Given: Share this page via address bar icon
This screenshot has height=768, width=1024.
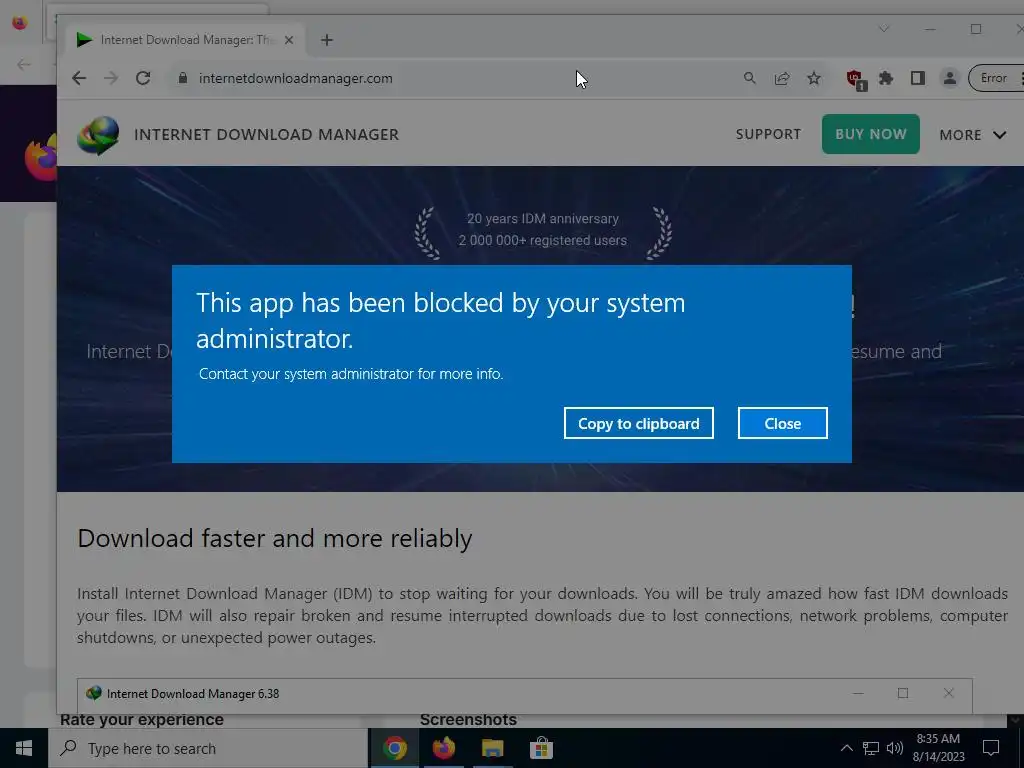Looking at the screenshot, I should pos(782,78).
